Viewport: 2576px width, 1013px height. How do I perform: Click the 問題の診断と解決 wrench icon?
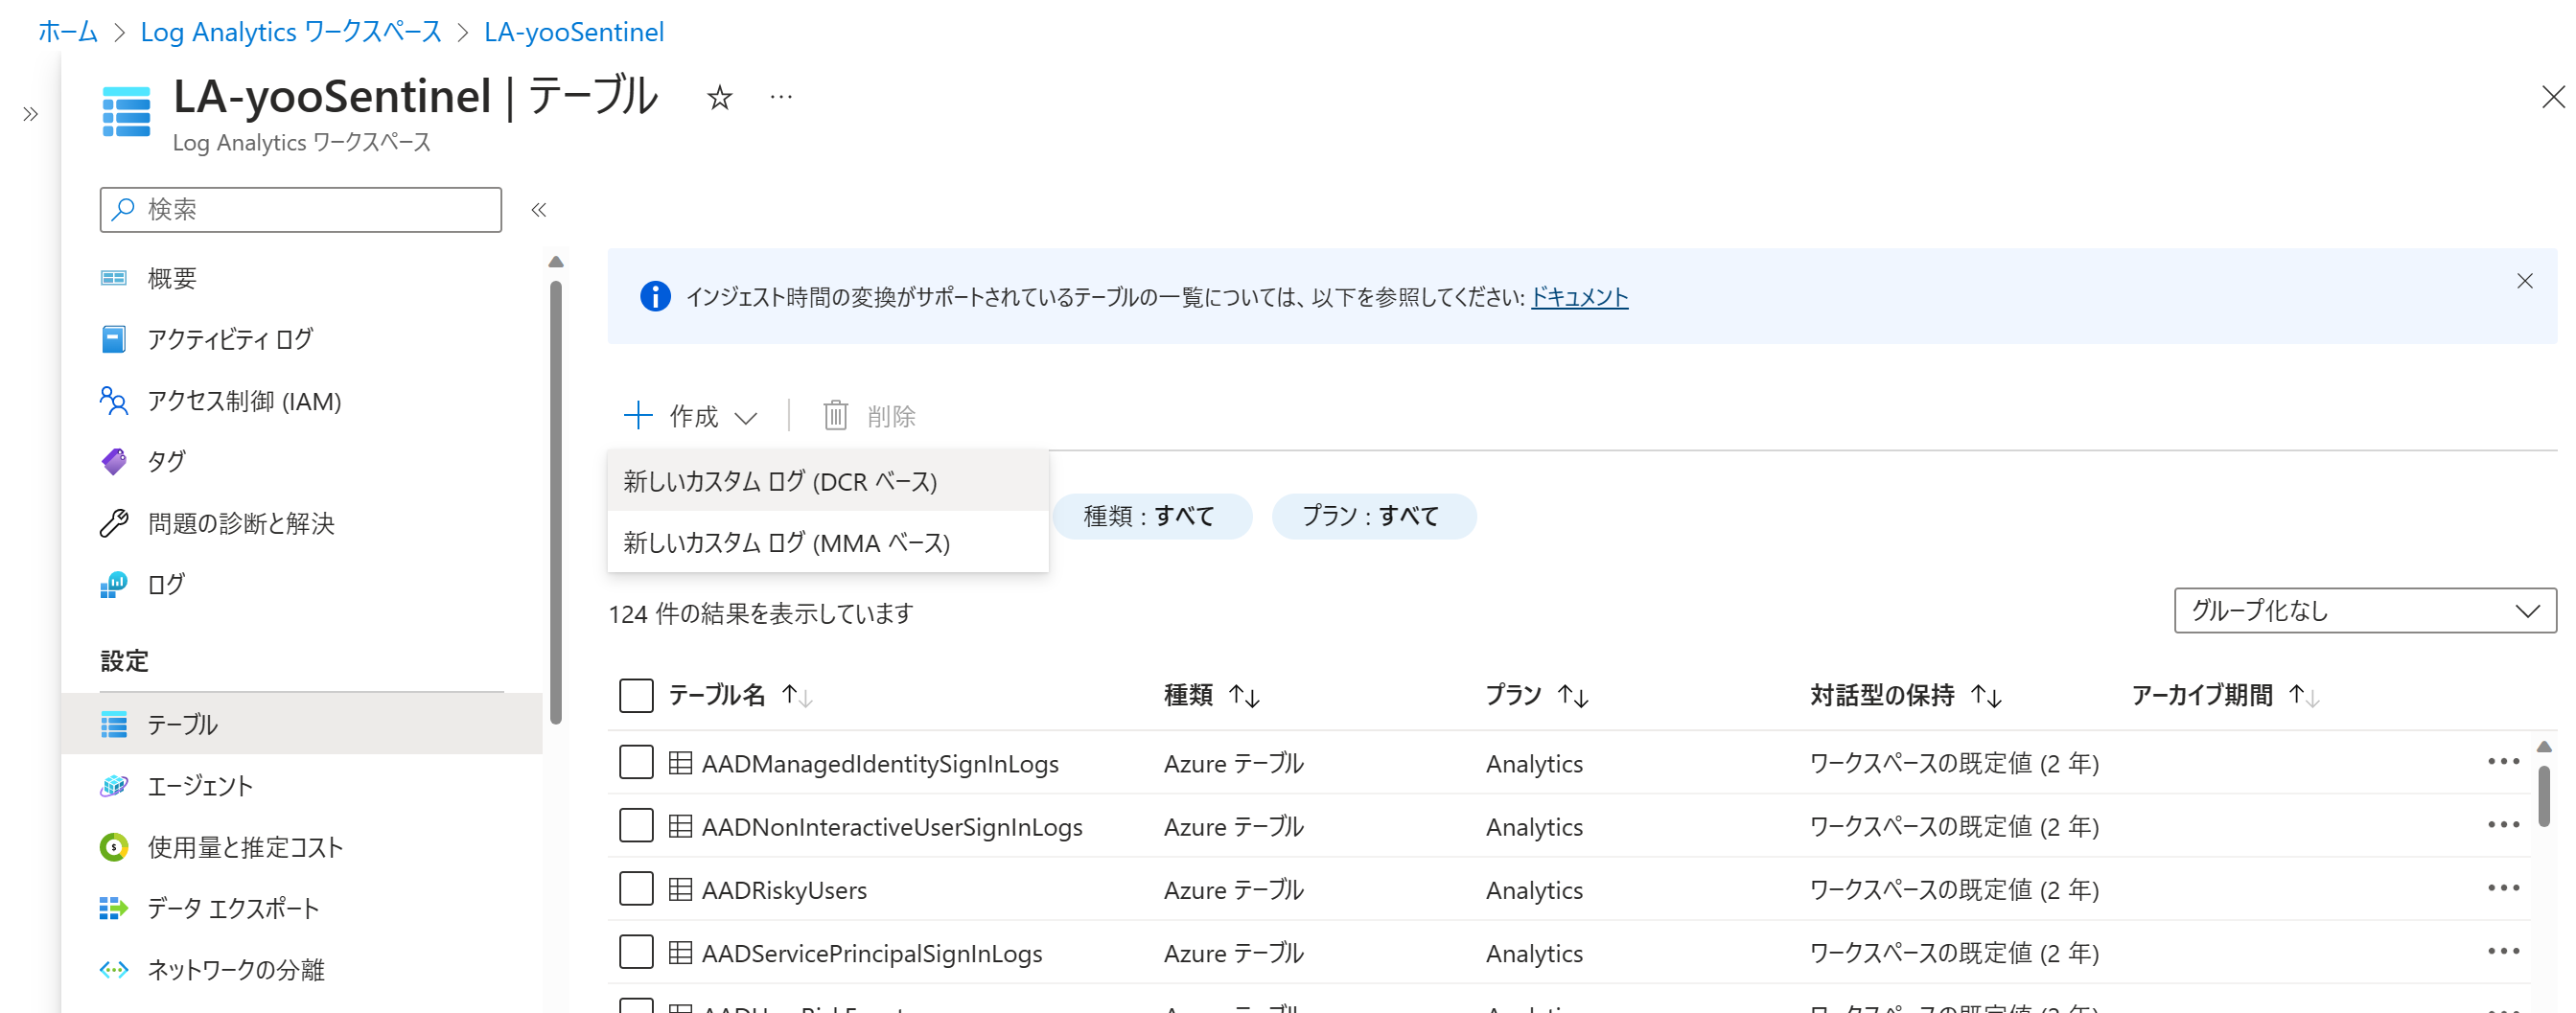(114, 523)
